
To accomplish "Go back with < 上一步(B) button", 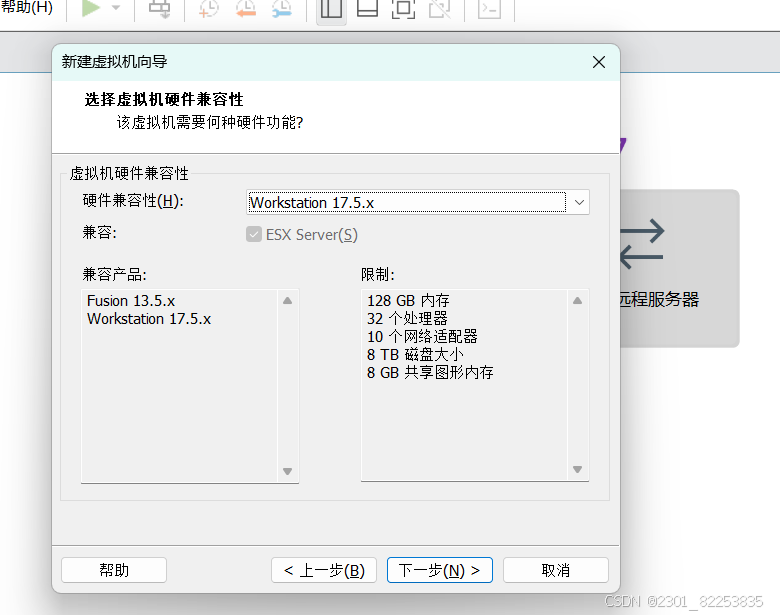I will (324, 570).
